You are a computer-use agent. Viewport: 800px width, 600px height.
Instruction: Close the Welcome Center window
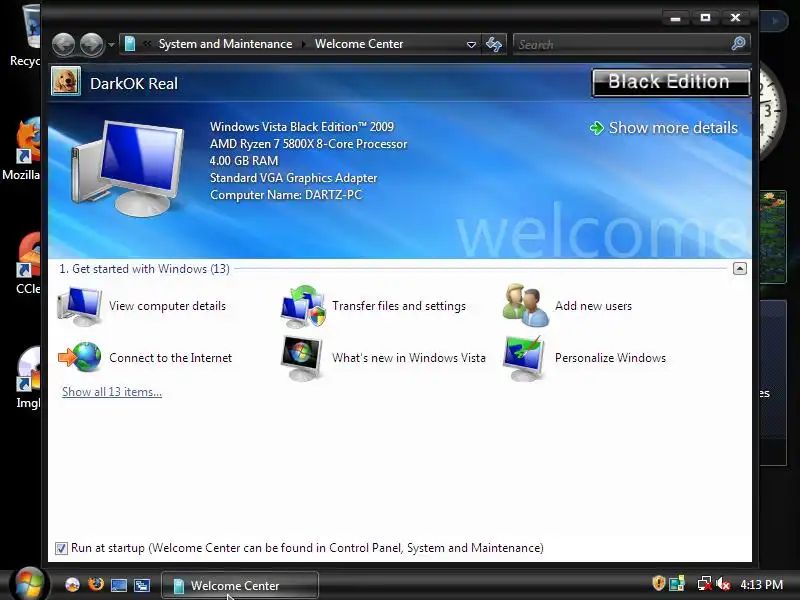point(735,18)
